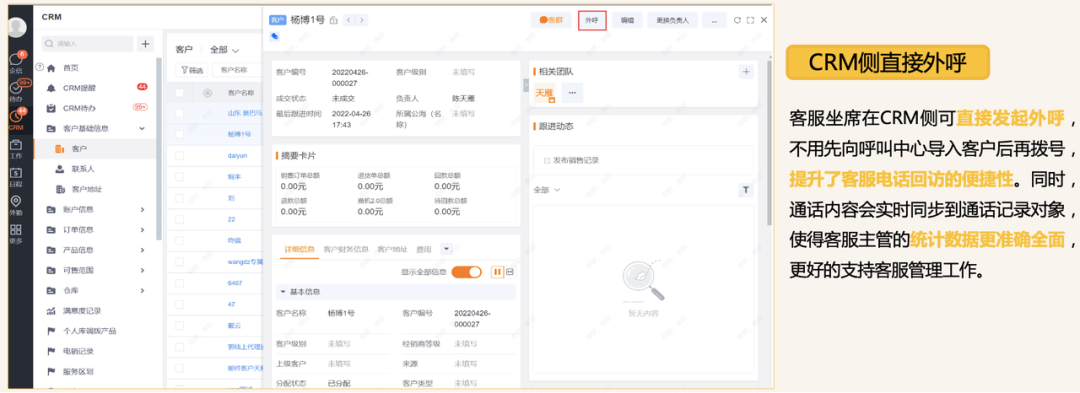Check the select-all checkbox in table header

[180, 93]
